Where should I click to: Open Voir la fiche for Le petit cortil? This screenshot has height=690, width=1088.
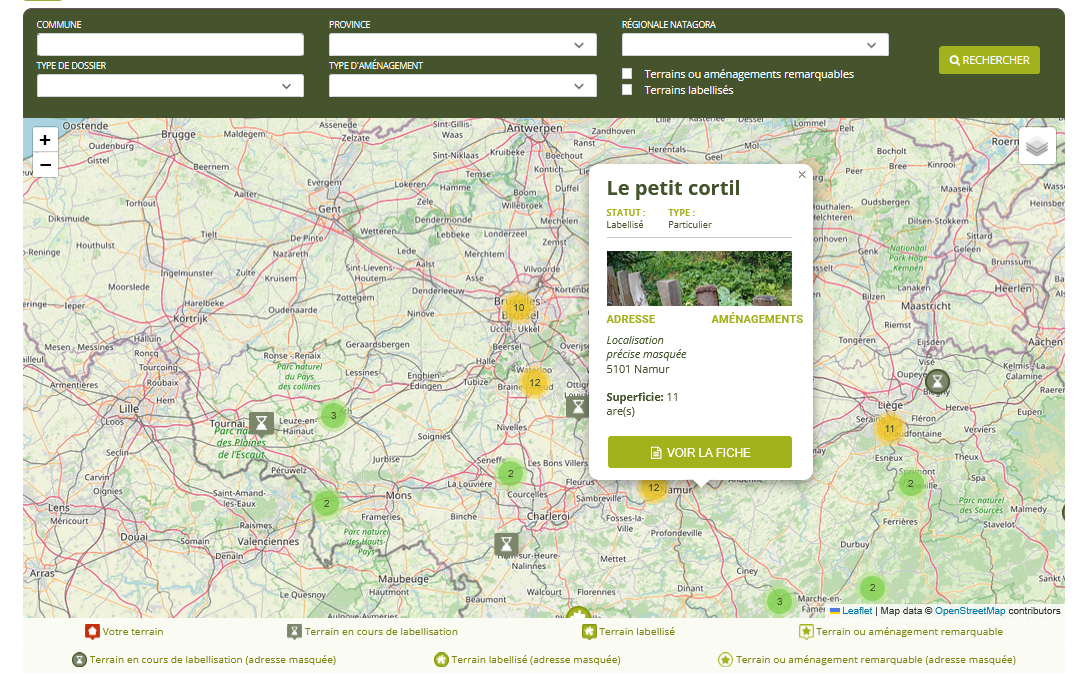point(699,452)
